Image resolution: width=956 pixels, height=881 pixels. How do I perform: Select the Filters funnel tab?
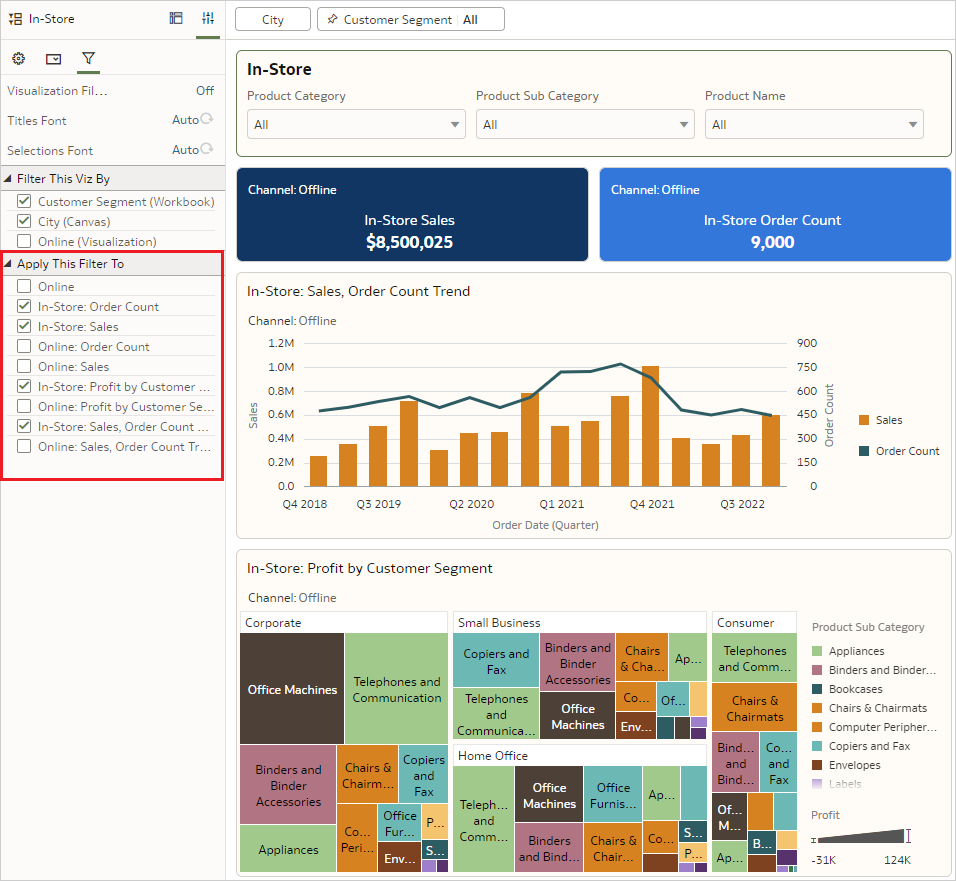coord(88,59)
